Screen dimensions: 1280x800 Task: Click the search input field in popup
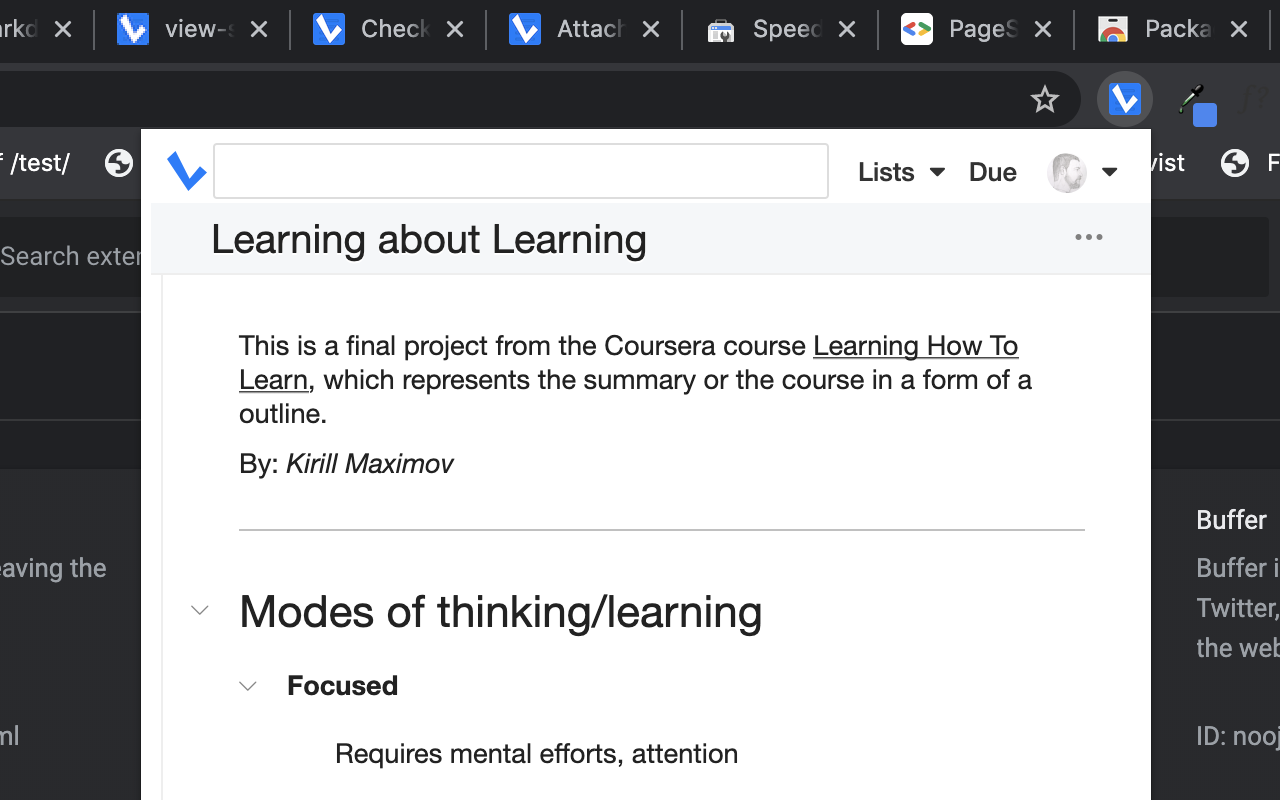[520, 171]
